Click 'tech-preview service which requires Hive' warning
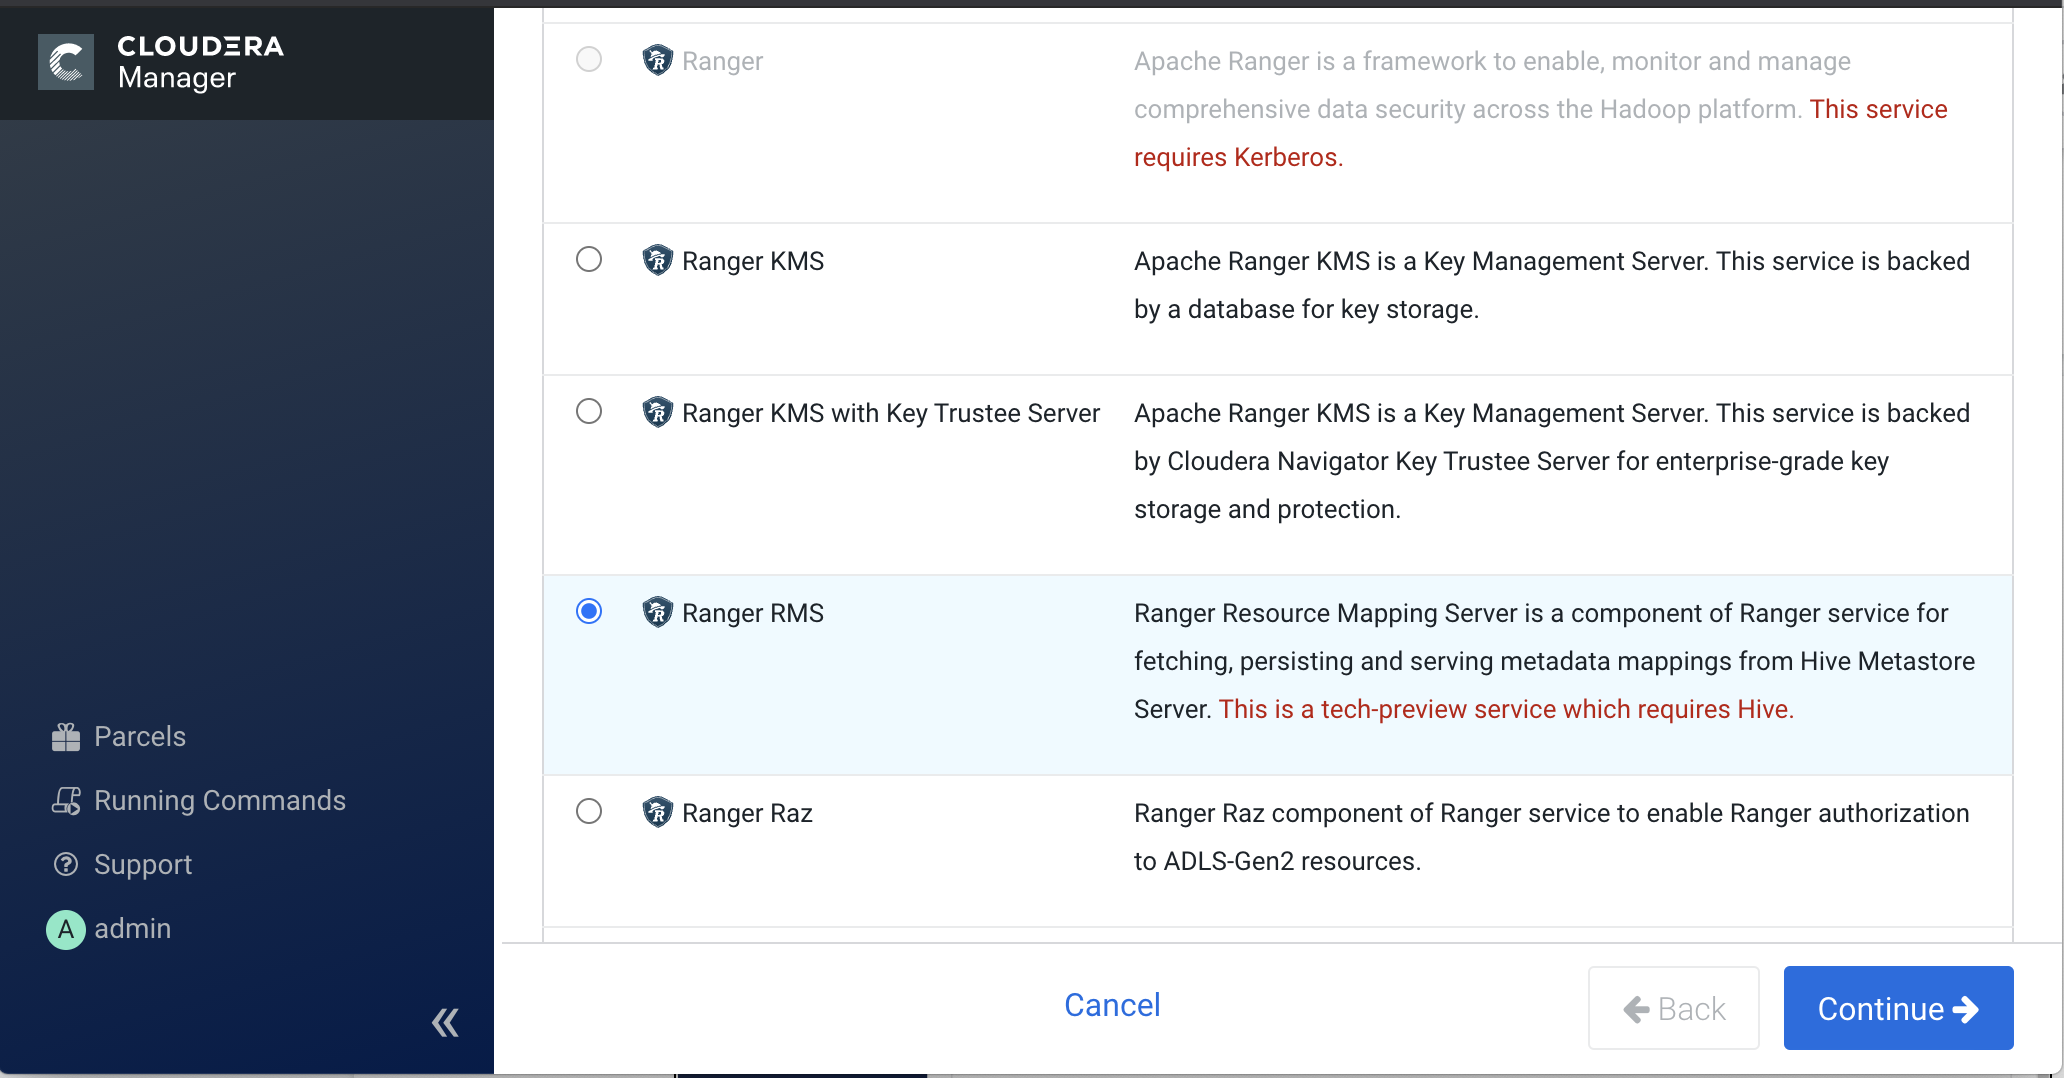2064x1078 pixels. (x=1506, y=709)
